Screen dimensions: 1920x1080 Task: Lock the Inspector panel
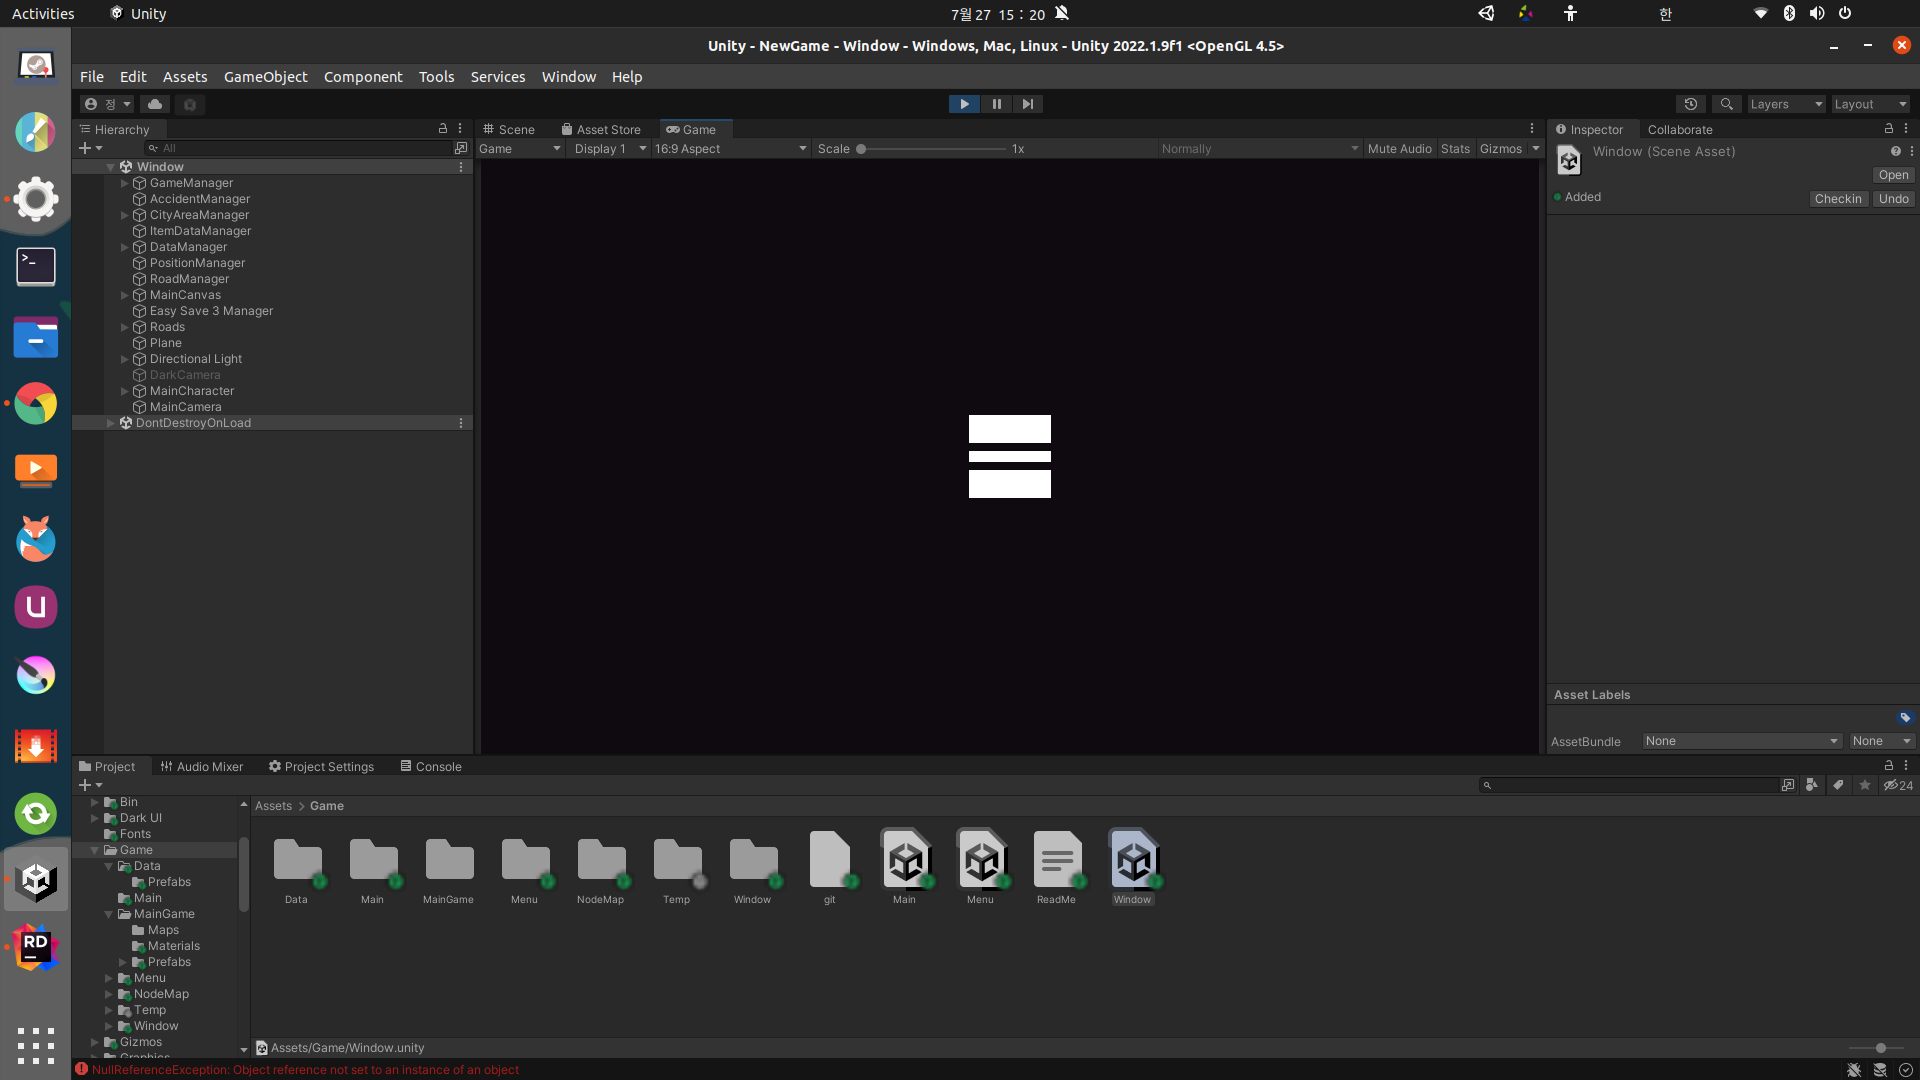(x=1888, y=129)
